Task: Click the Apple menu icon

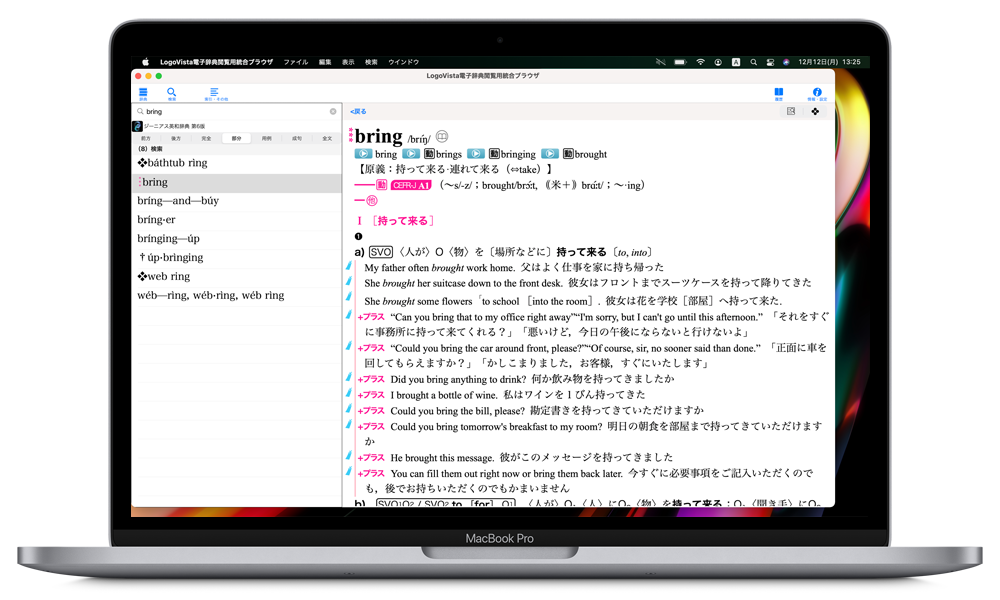Action: click(145, 62)
